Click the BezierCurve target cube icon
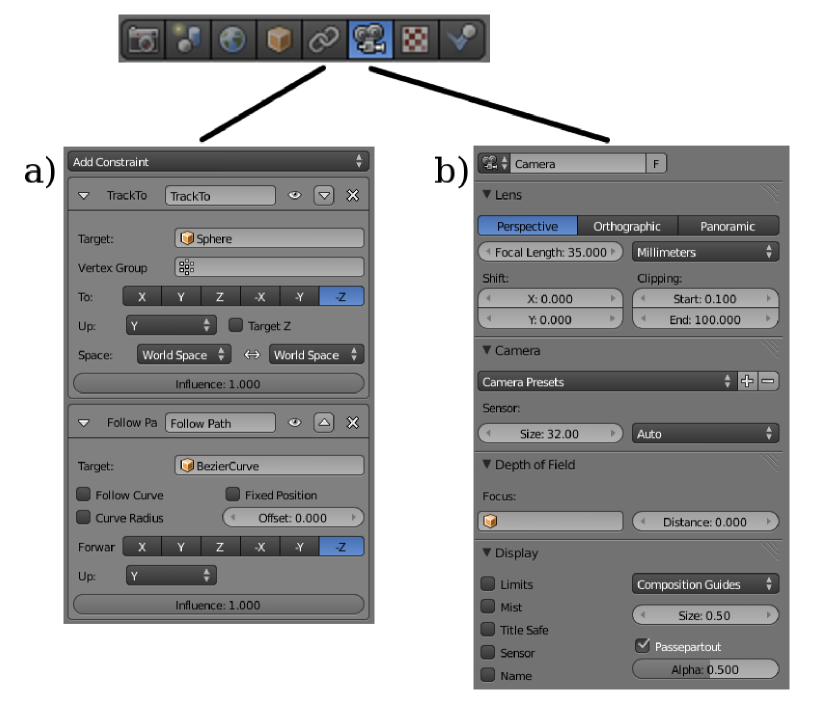Screen dimensions: 830x727 click(187, 465)
